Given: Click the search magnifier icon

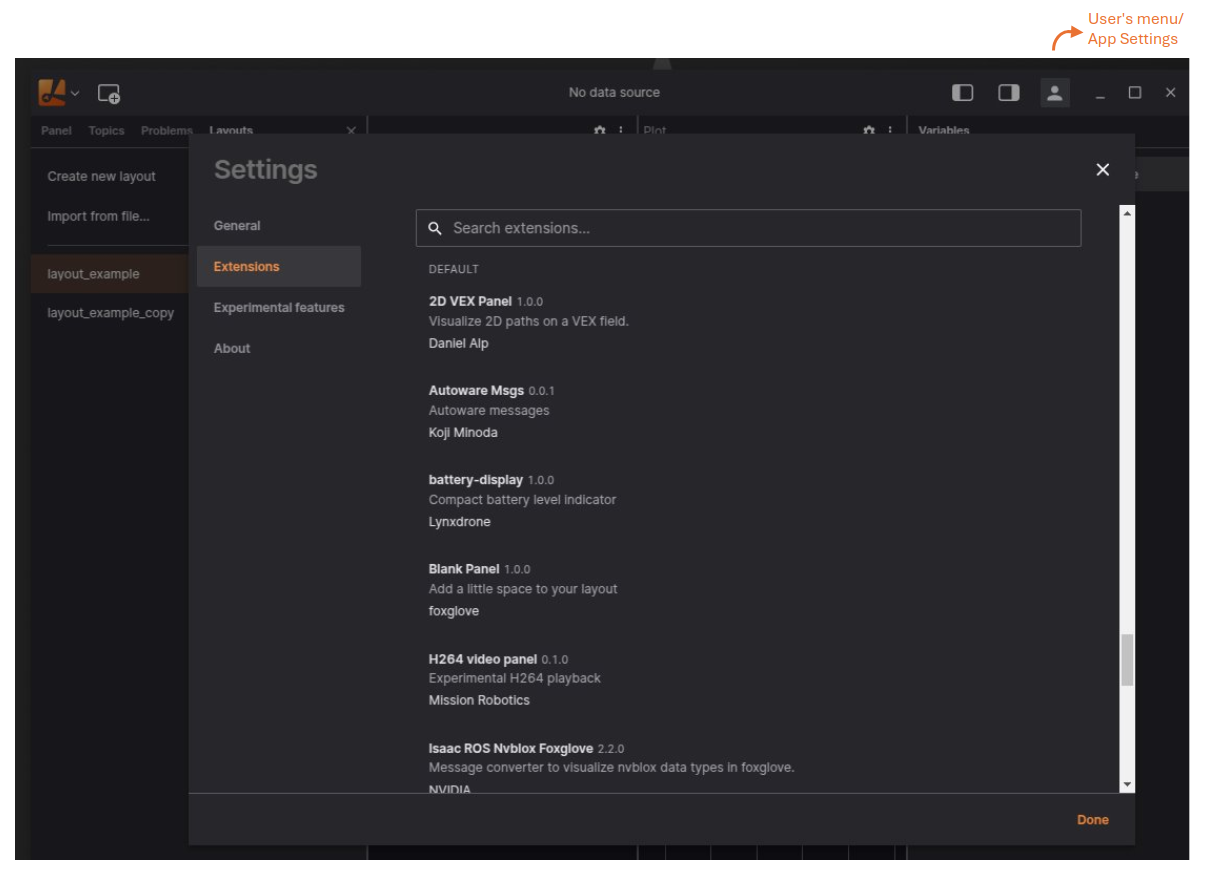Looking at the screenshot, I should (x=435, y=228).
